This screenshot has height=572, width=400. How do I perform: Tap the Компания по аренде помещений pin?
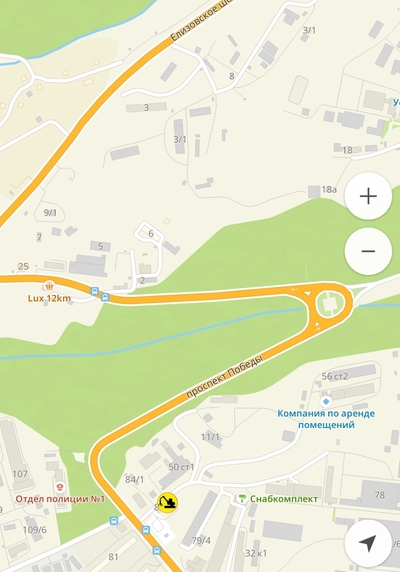[x=326, y=401]
